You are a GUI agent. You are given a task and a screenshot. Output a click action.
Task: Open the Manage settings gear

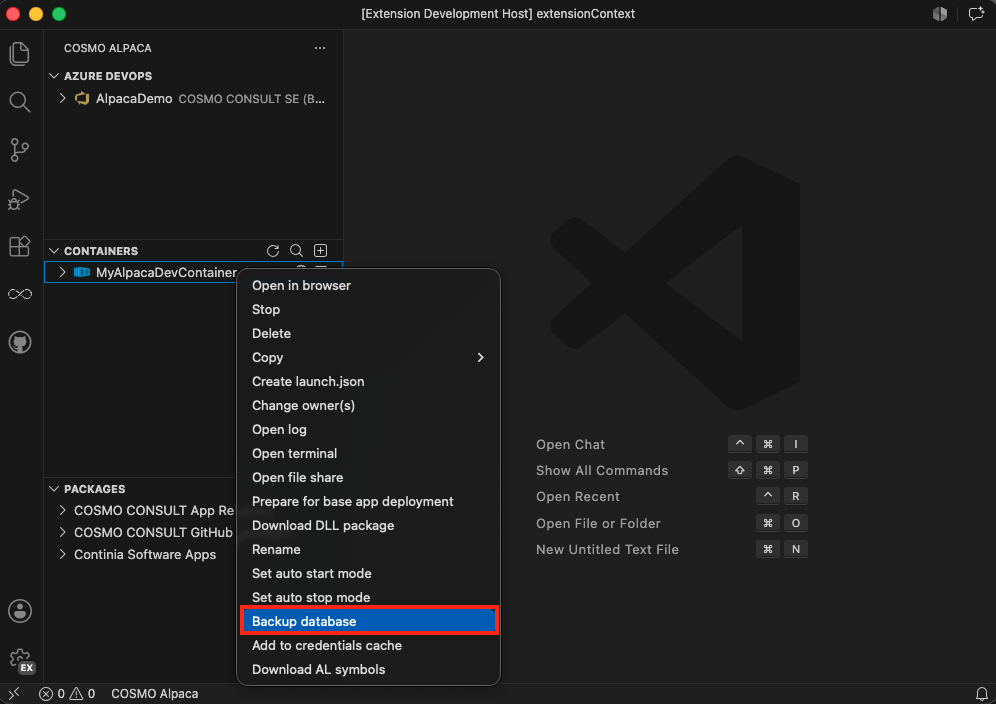[21, 660]
